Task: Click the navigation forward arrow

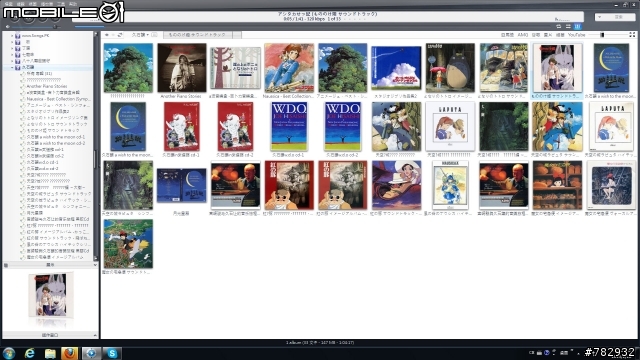Action: point(113,35)
